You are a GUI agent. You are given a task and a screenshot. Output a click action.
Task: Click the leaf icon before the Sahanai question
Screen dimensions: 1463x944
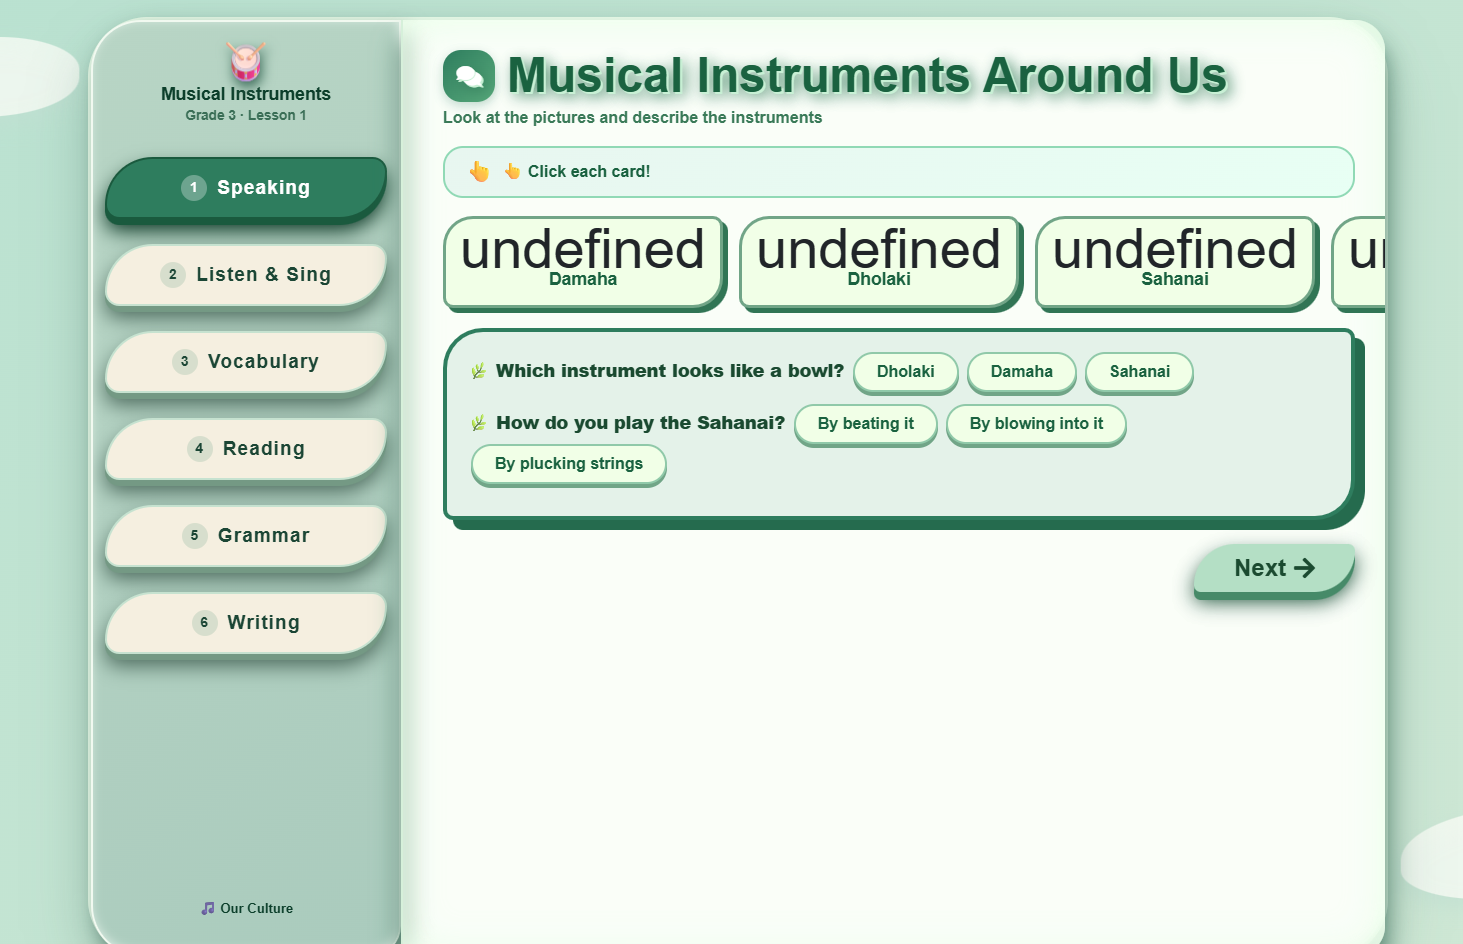478,422
